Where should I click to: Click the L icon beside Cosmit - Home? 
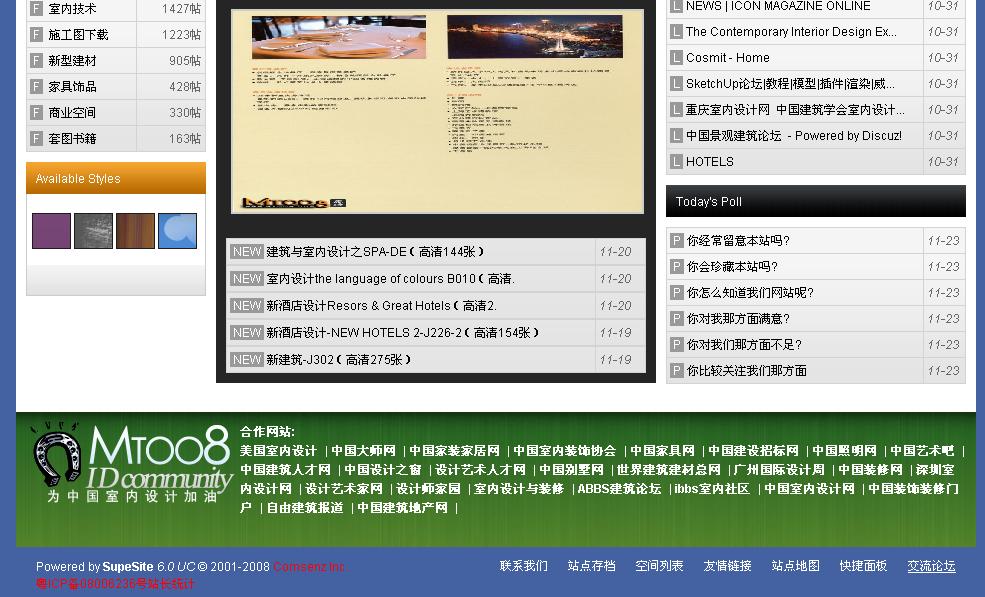point(676,58)
